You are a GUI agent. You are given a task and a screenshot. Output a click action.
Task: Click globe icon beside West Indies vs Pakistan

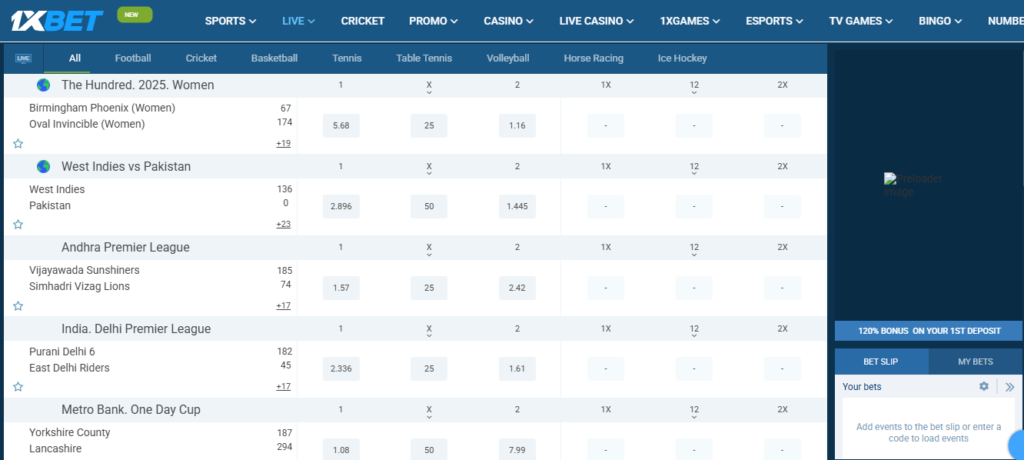pyautogui.click(x=43, y=166)
